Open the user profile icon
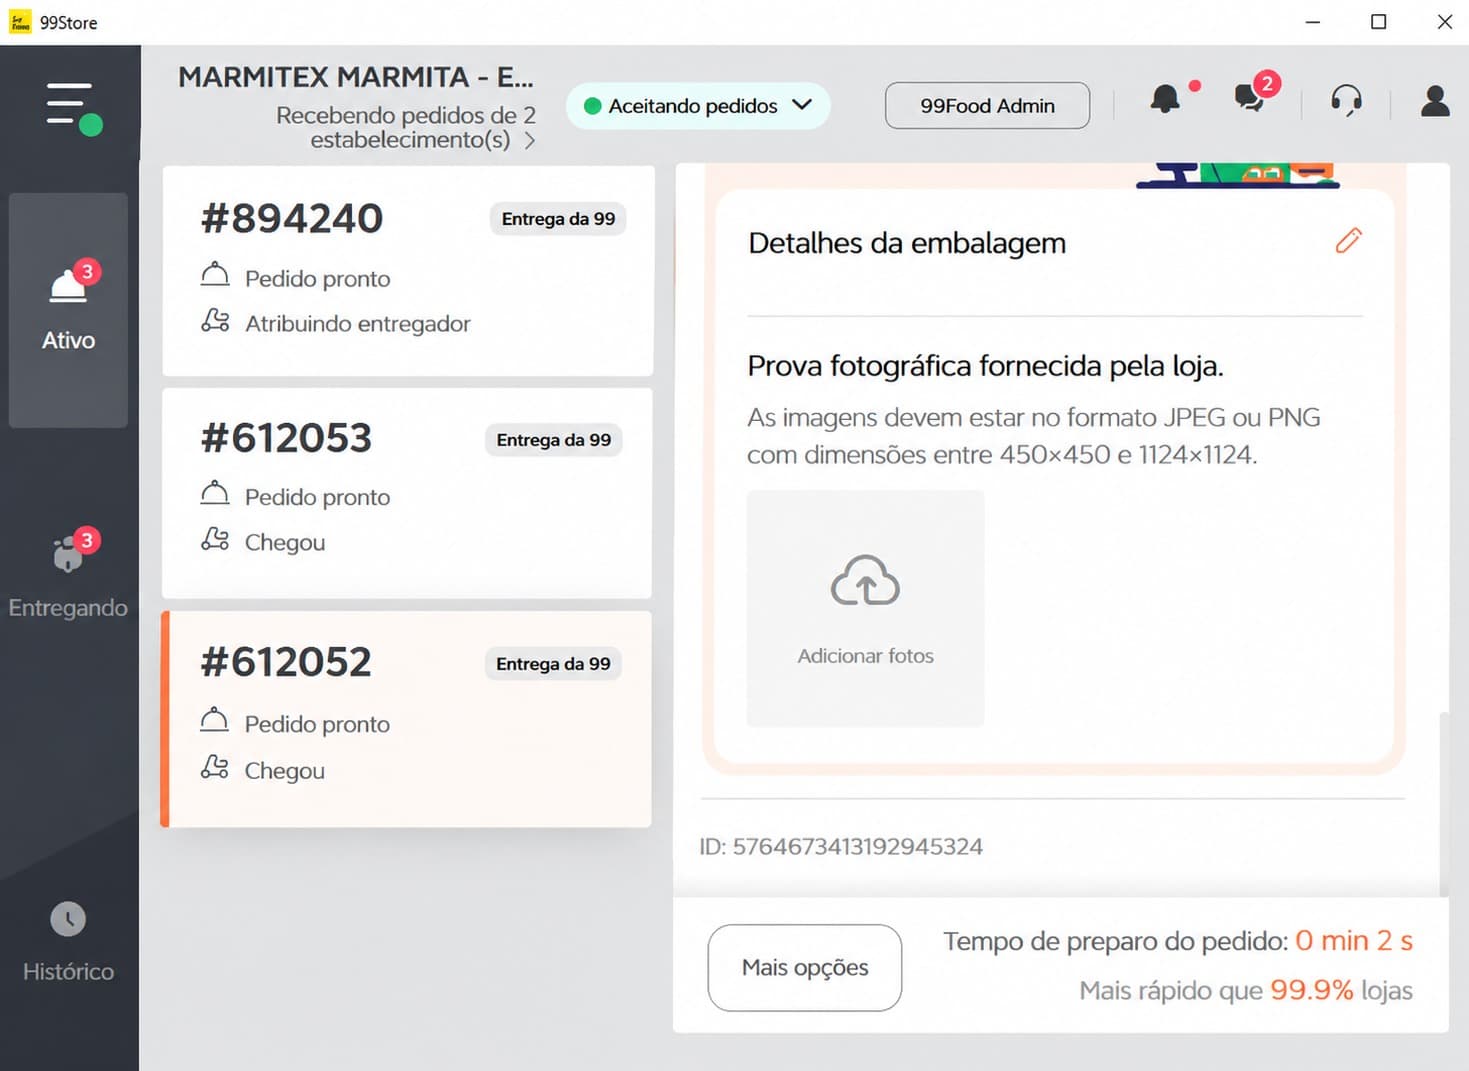This screenshot has height=1071, width=1469. tap(1435, 101)
